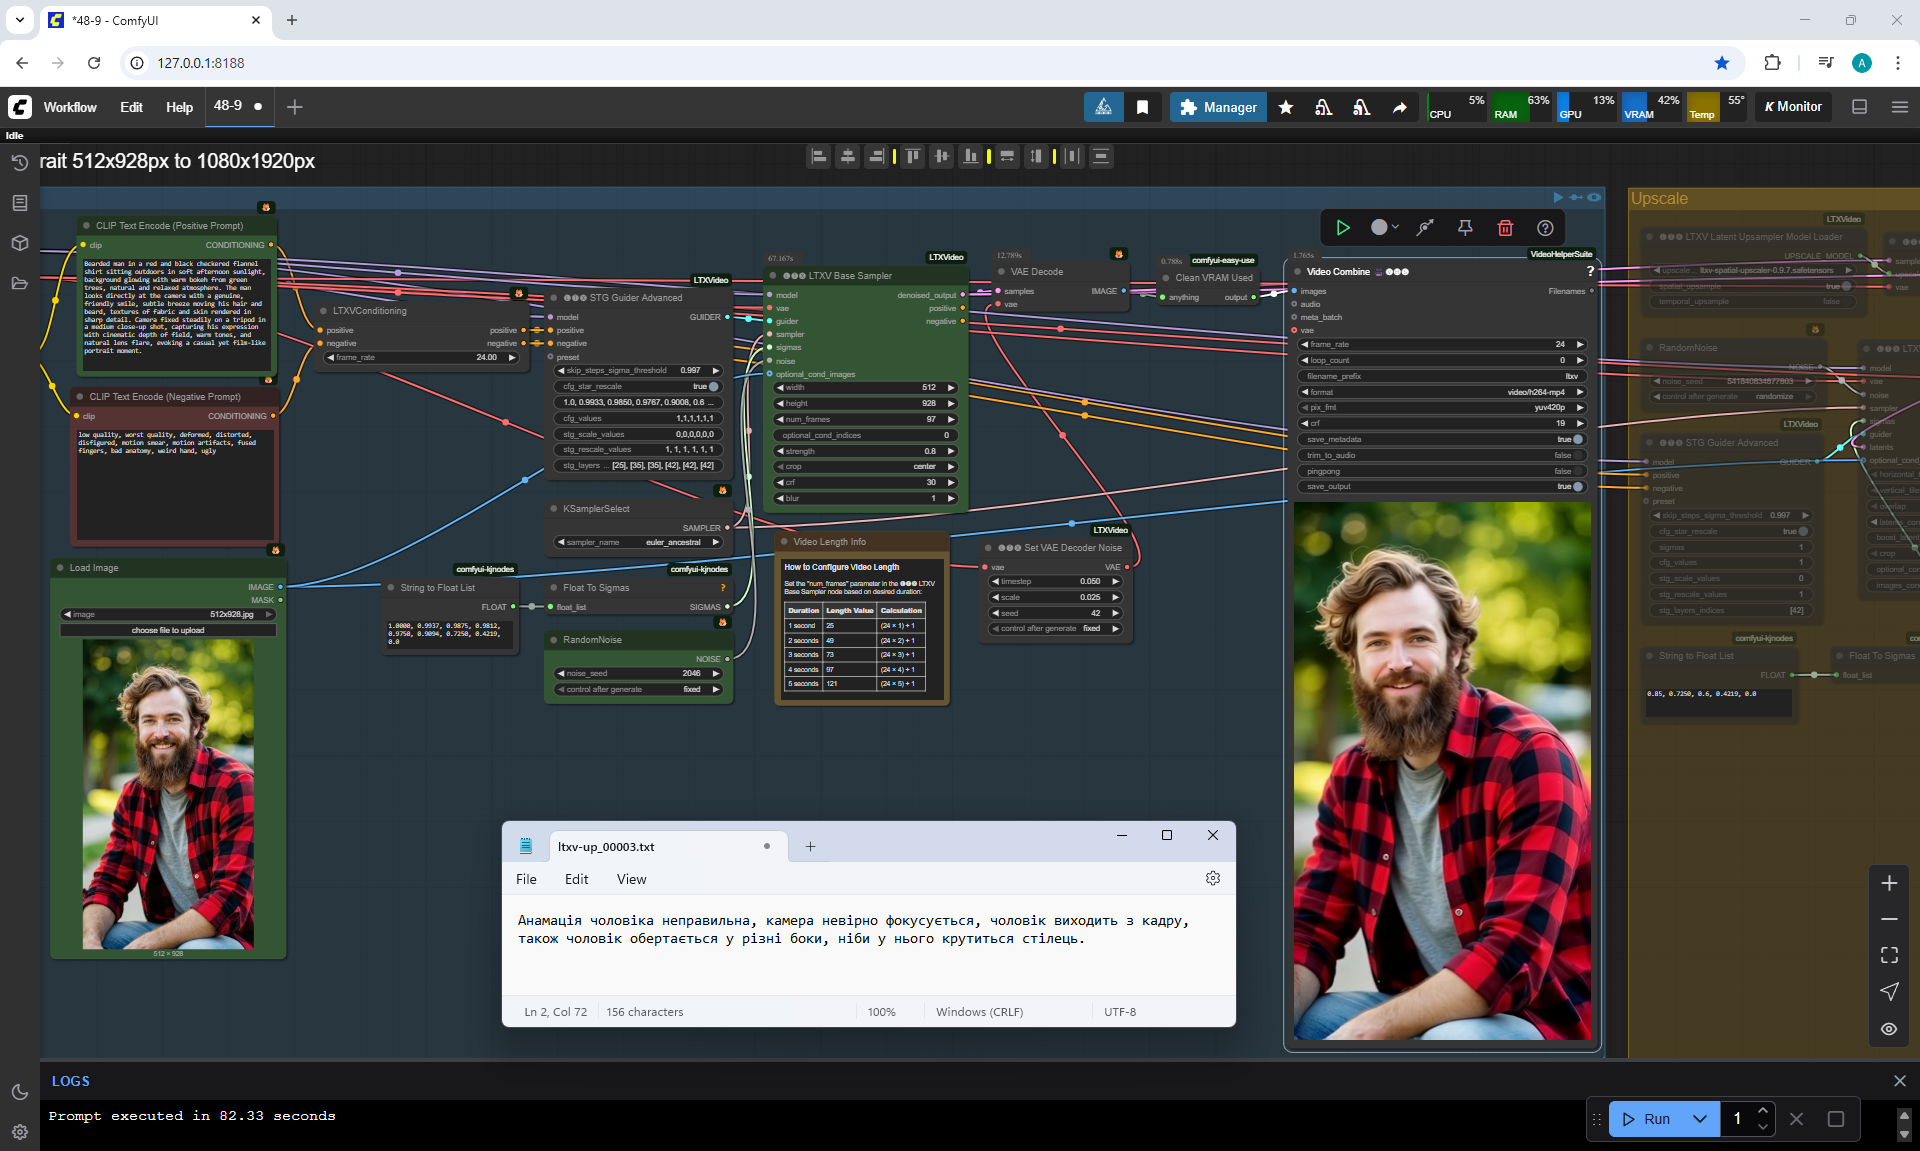Enable the pingpong toggle
The height and width of the screenshot is (1151, 1920).
(1577, 471)
